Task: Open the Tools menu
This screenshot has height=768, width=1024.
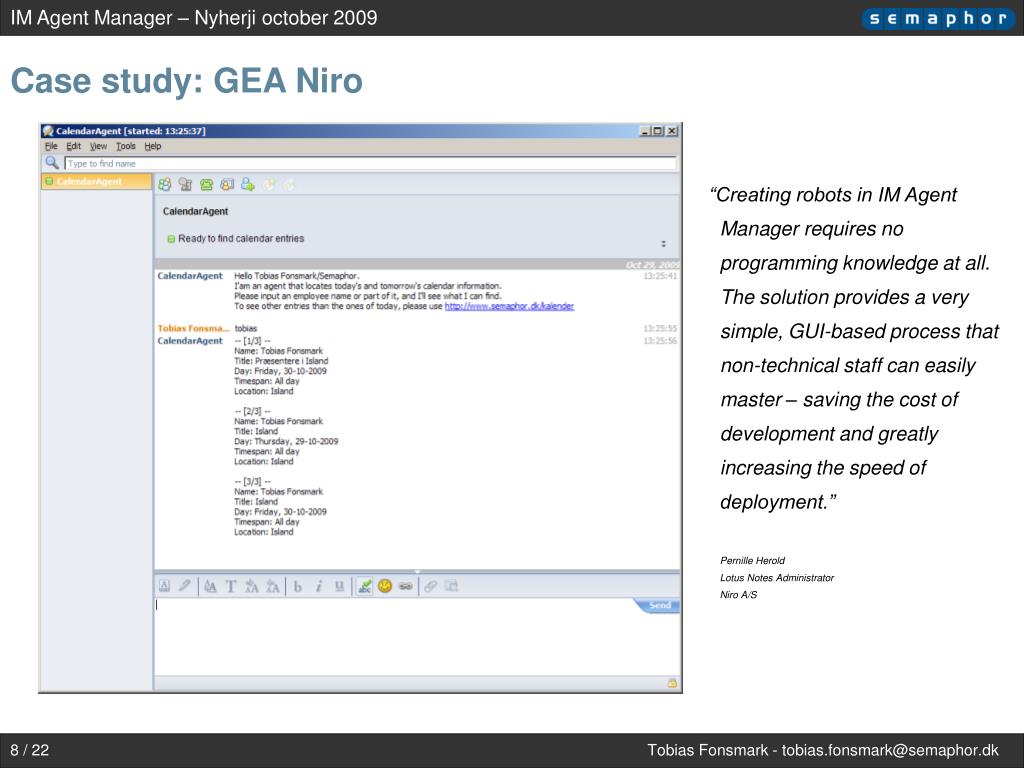Action: 125,146
